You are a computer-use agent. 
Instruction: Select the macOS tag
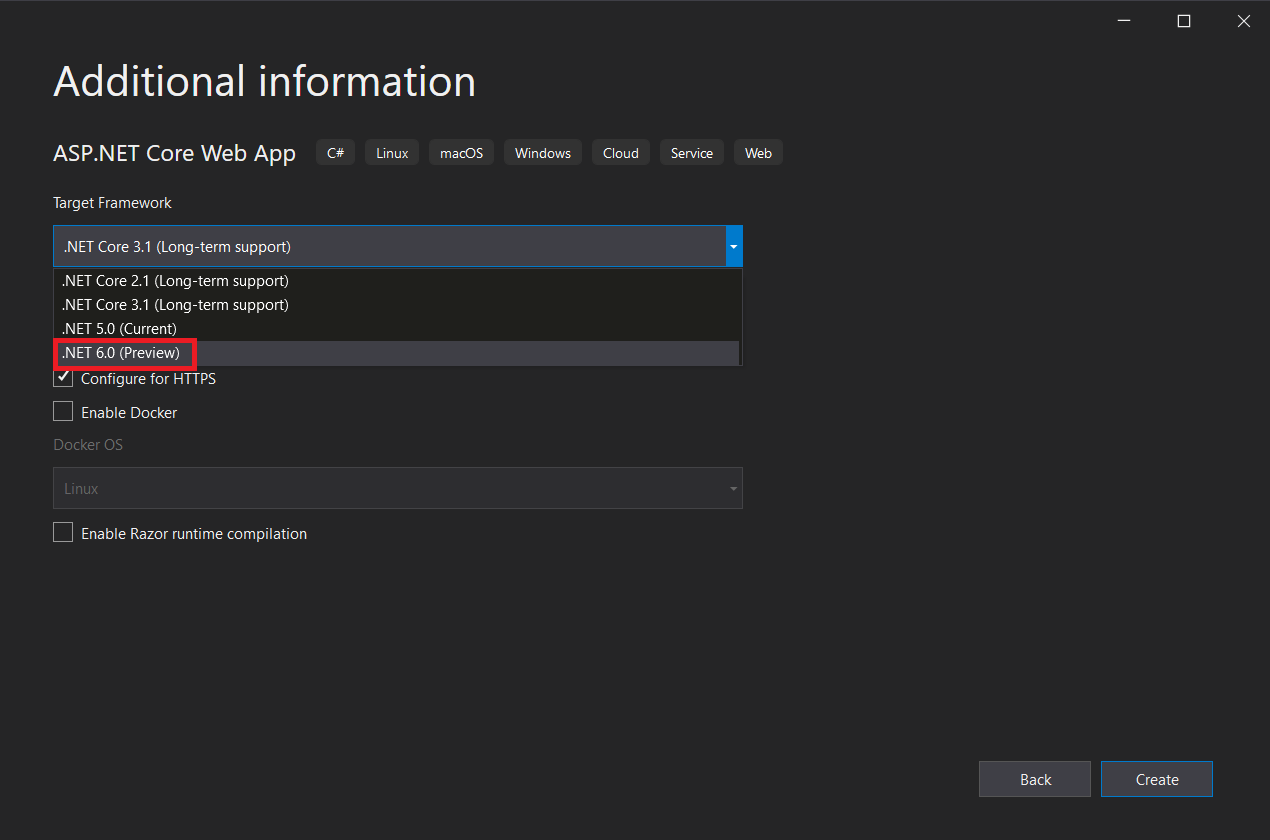click(461, 153)
